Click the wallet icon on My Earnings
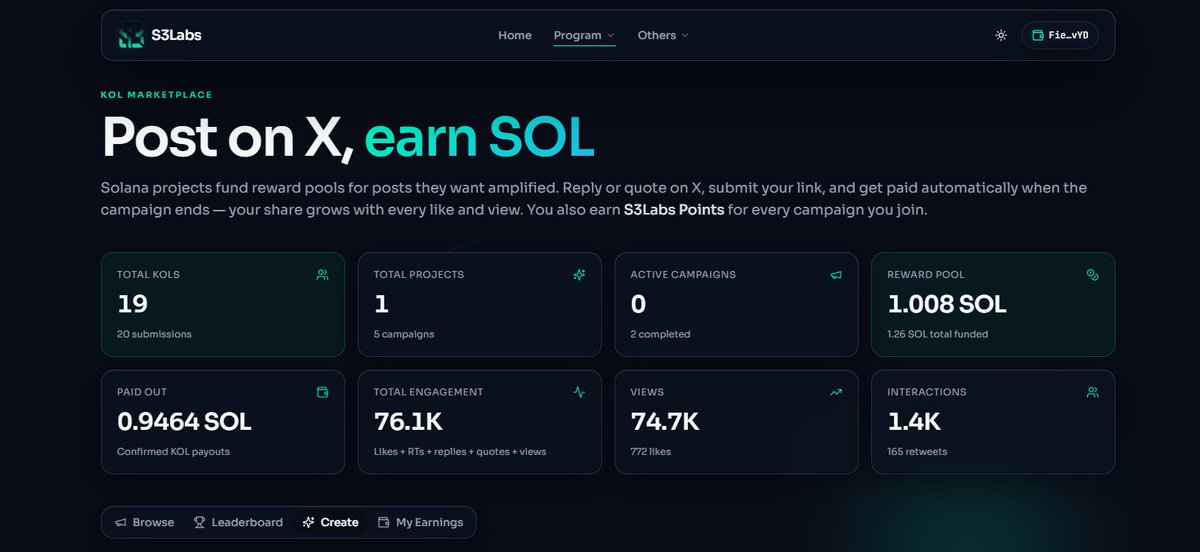The image size is (1200, 552). click(x=384, y=522)
